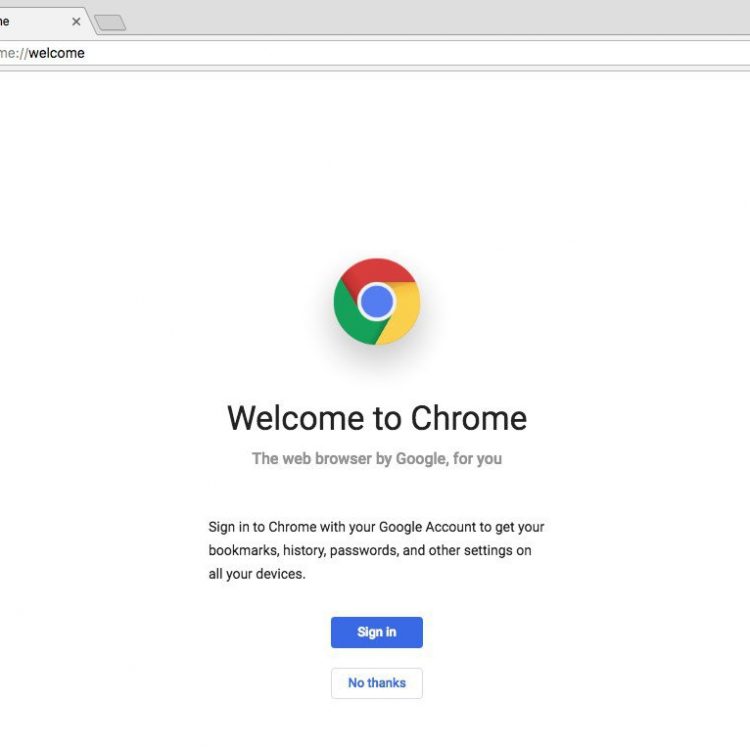Click the word "welcome" in the URL

[57, 53]
